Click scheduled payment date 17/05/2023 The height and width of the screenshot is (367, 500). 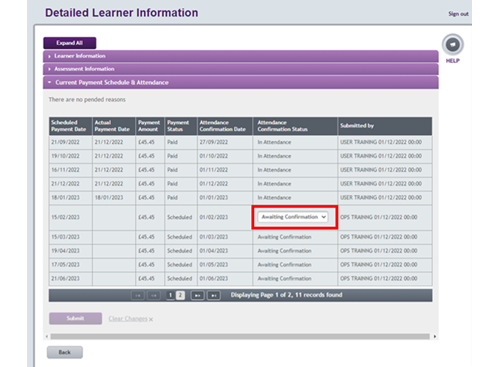[65, 265]
